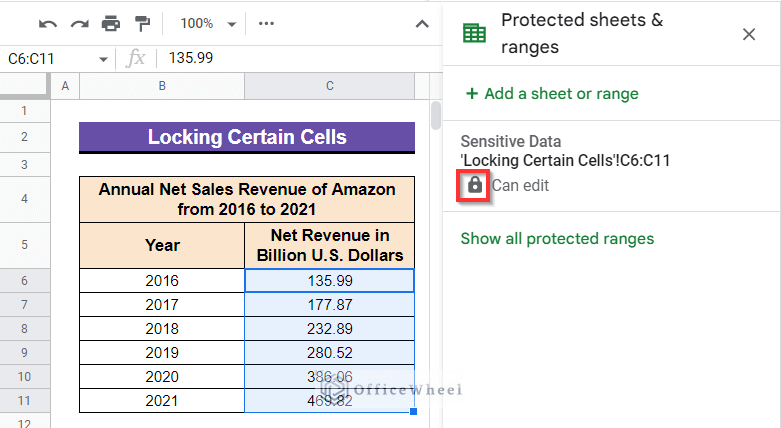Select row 2 header
The image size is (781, 428).
click(x=24, y=137)
